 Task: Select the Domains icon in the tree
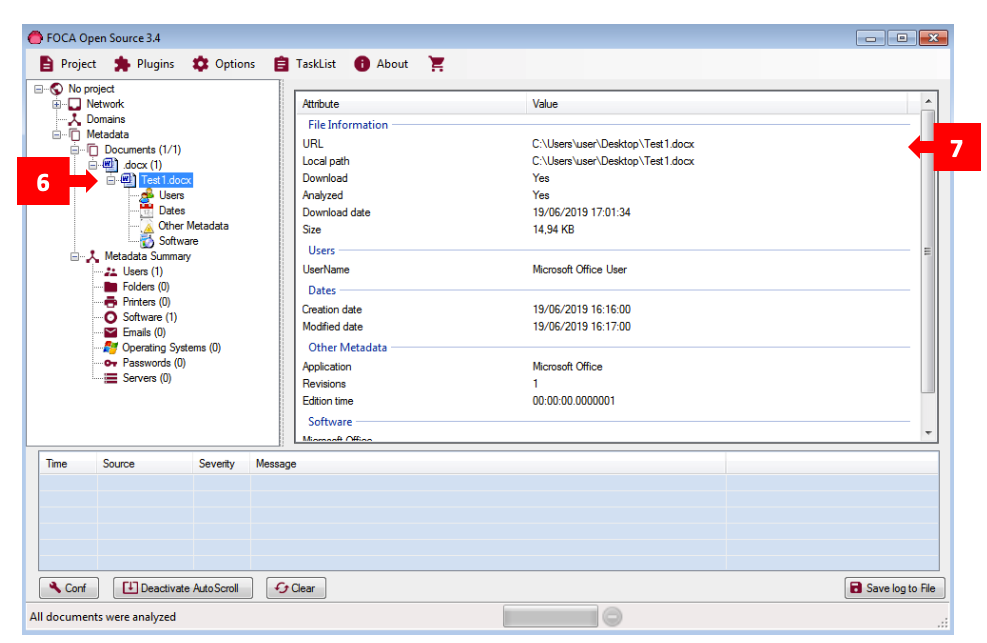[x=75, y=119]
